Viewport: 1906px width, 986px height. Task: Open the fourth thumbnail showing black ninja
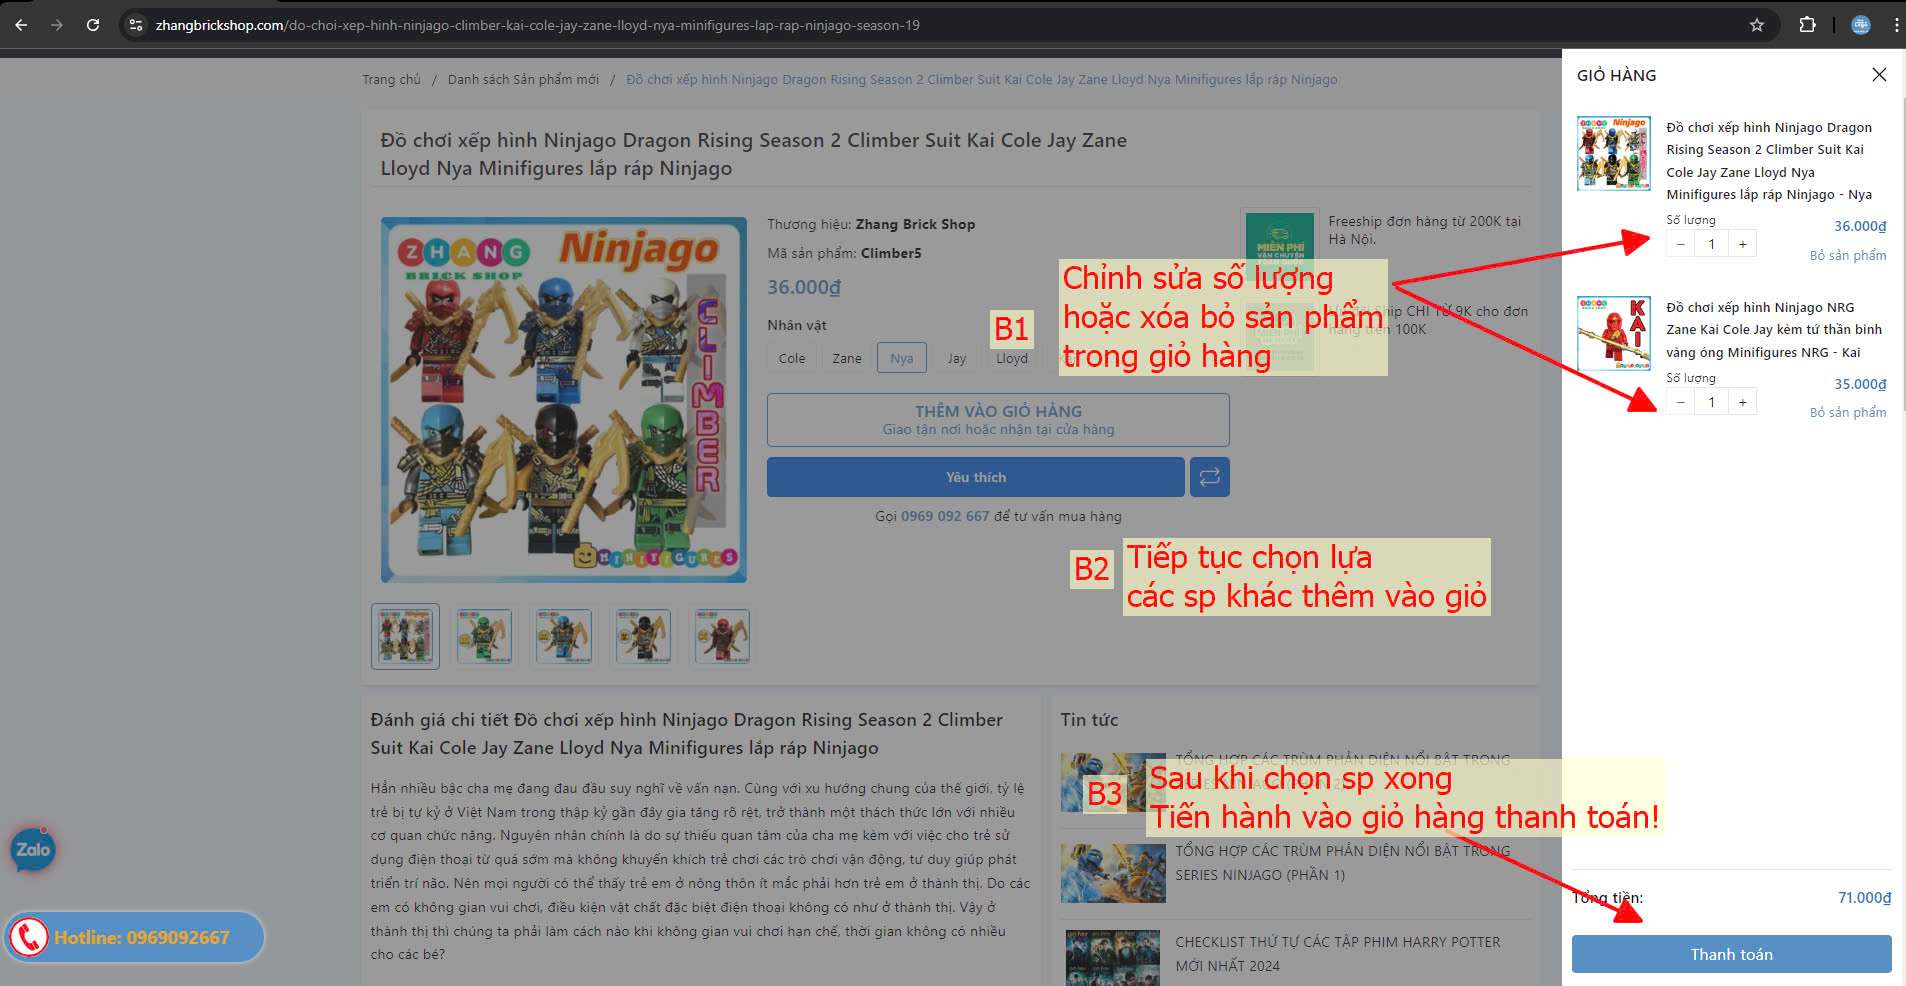[643, 636]
